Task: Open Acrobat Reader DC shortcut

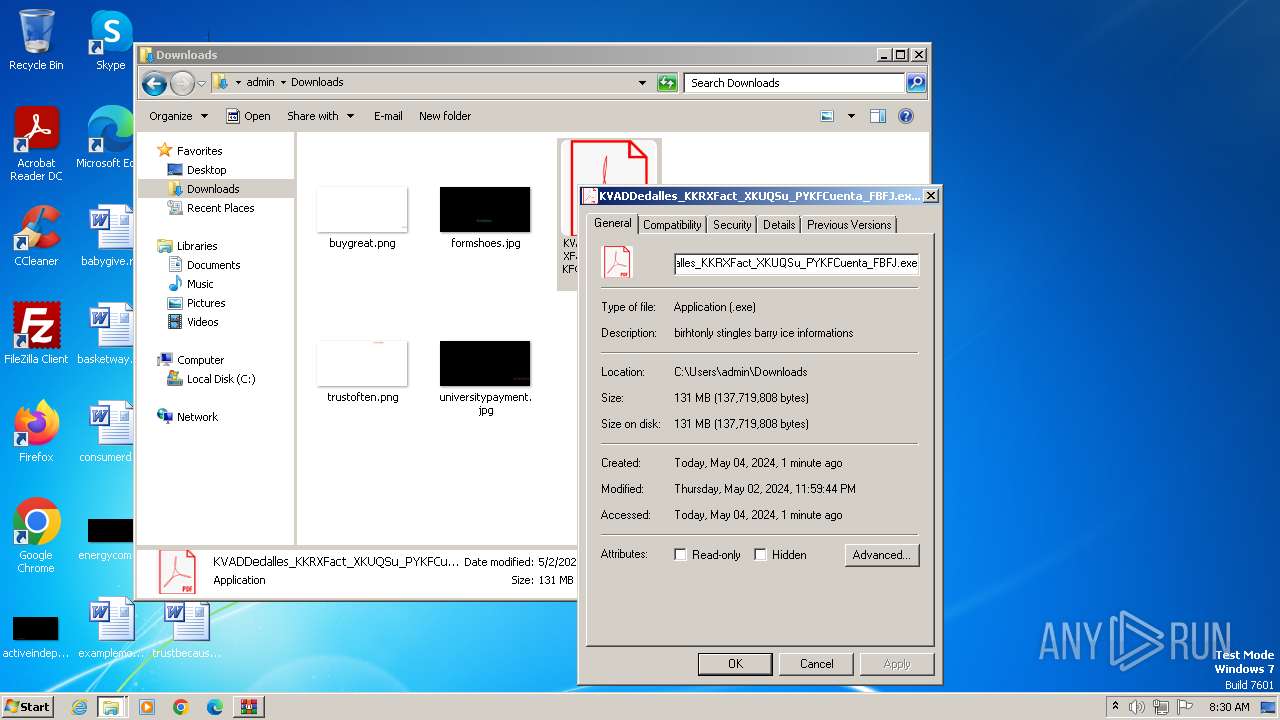Action: pos(36,144)
